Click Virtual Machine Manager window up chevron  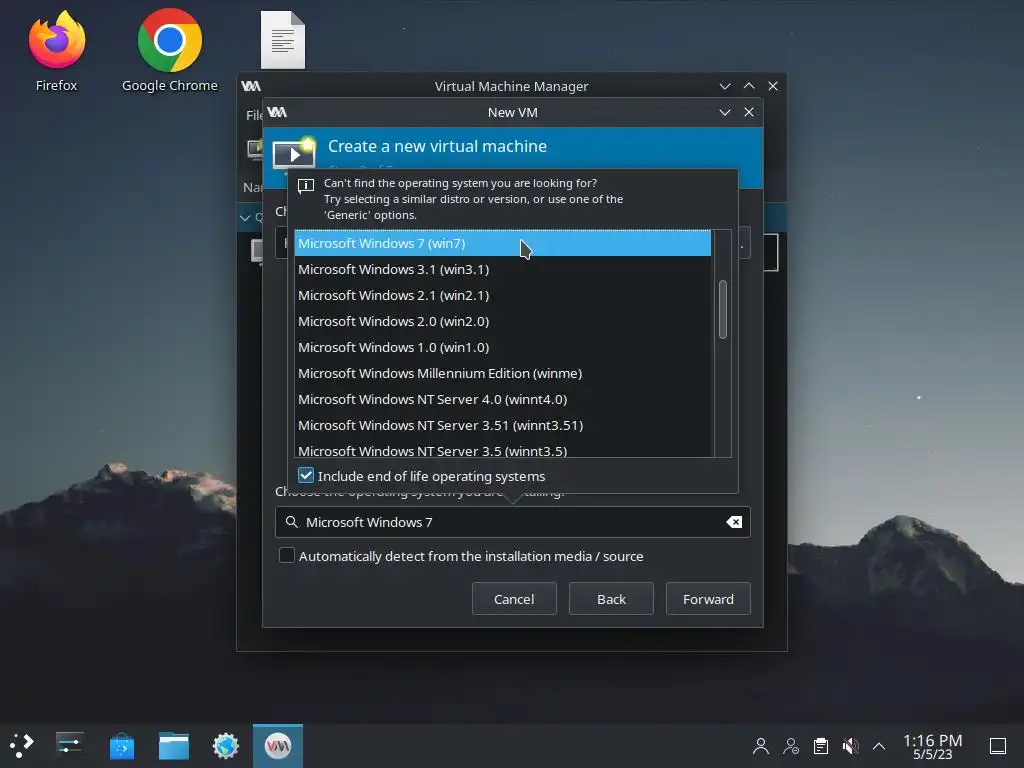point(749,86)
